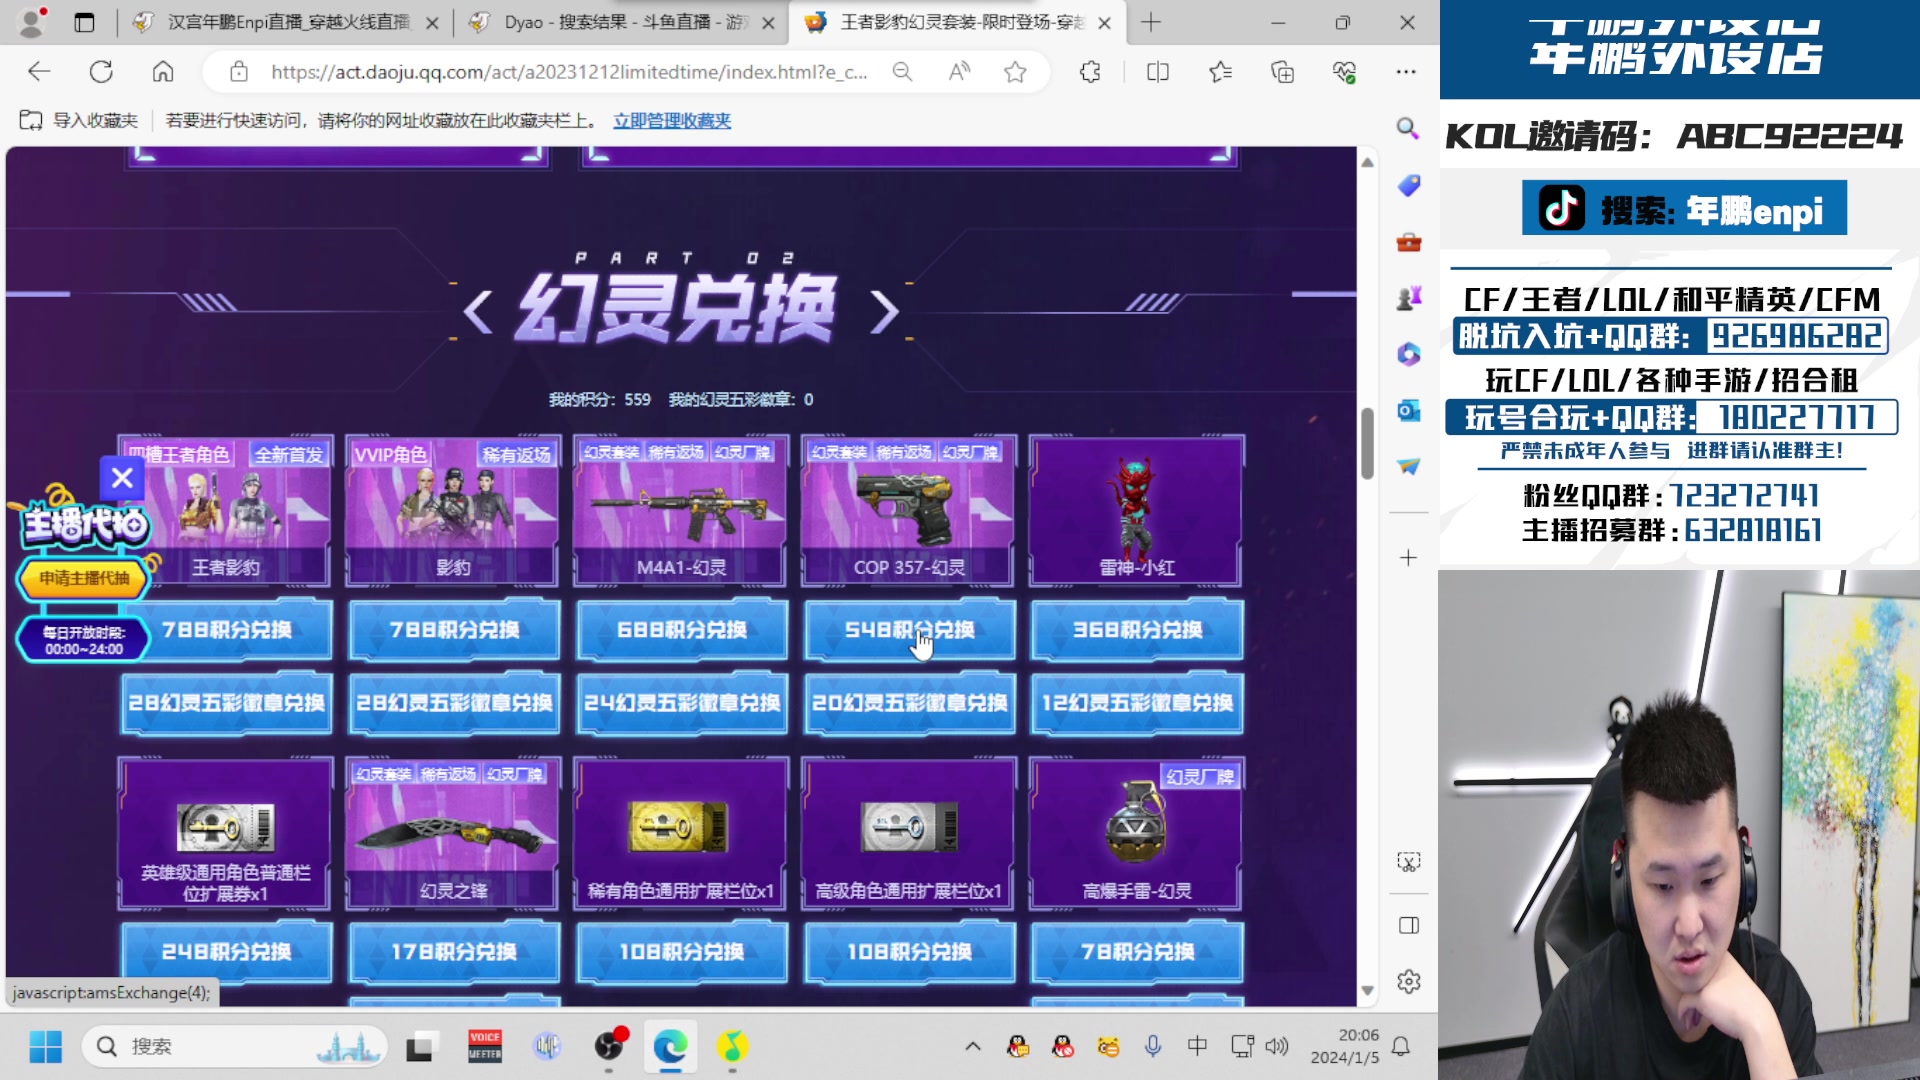
Task: Click 548积分兑换 for COP 357
Action: tap(909, 629)
